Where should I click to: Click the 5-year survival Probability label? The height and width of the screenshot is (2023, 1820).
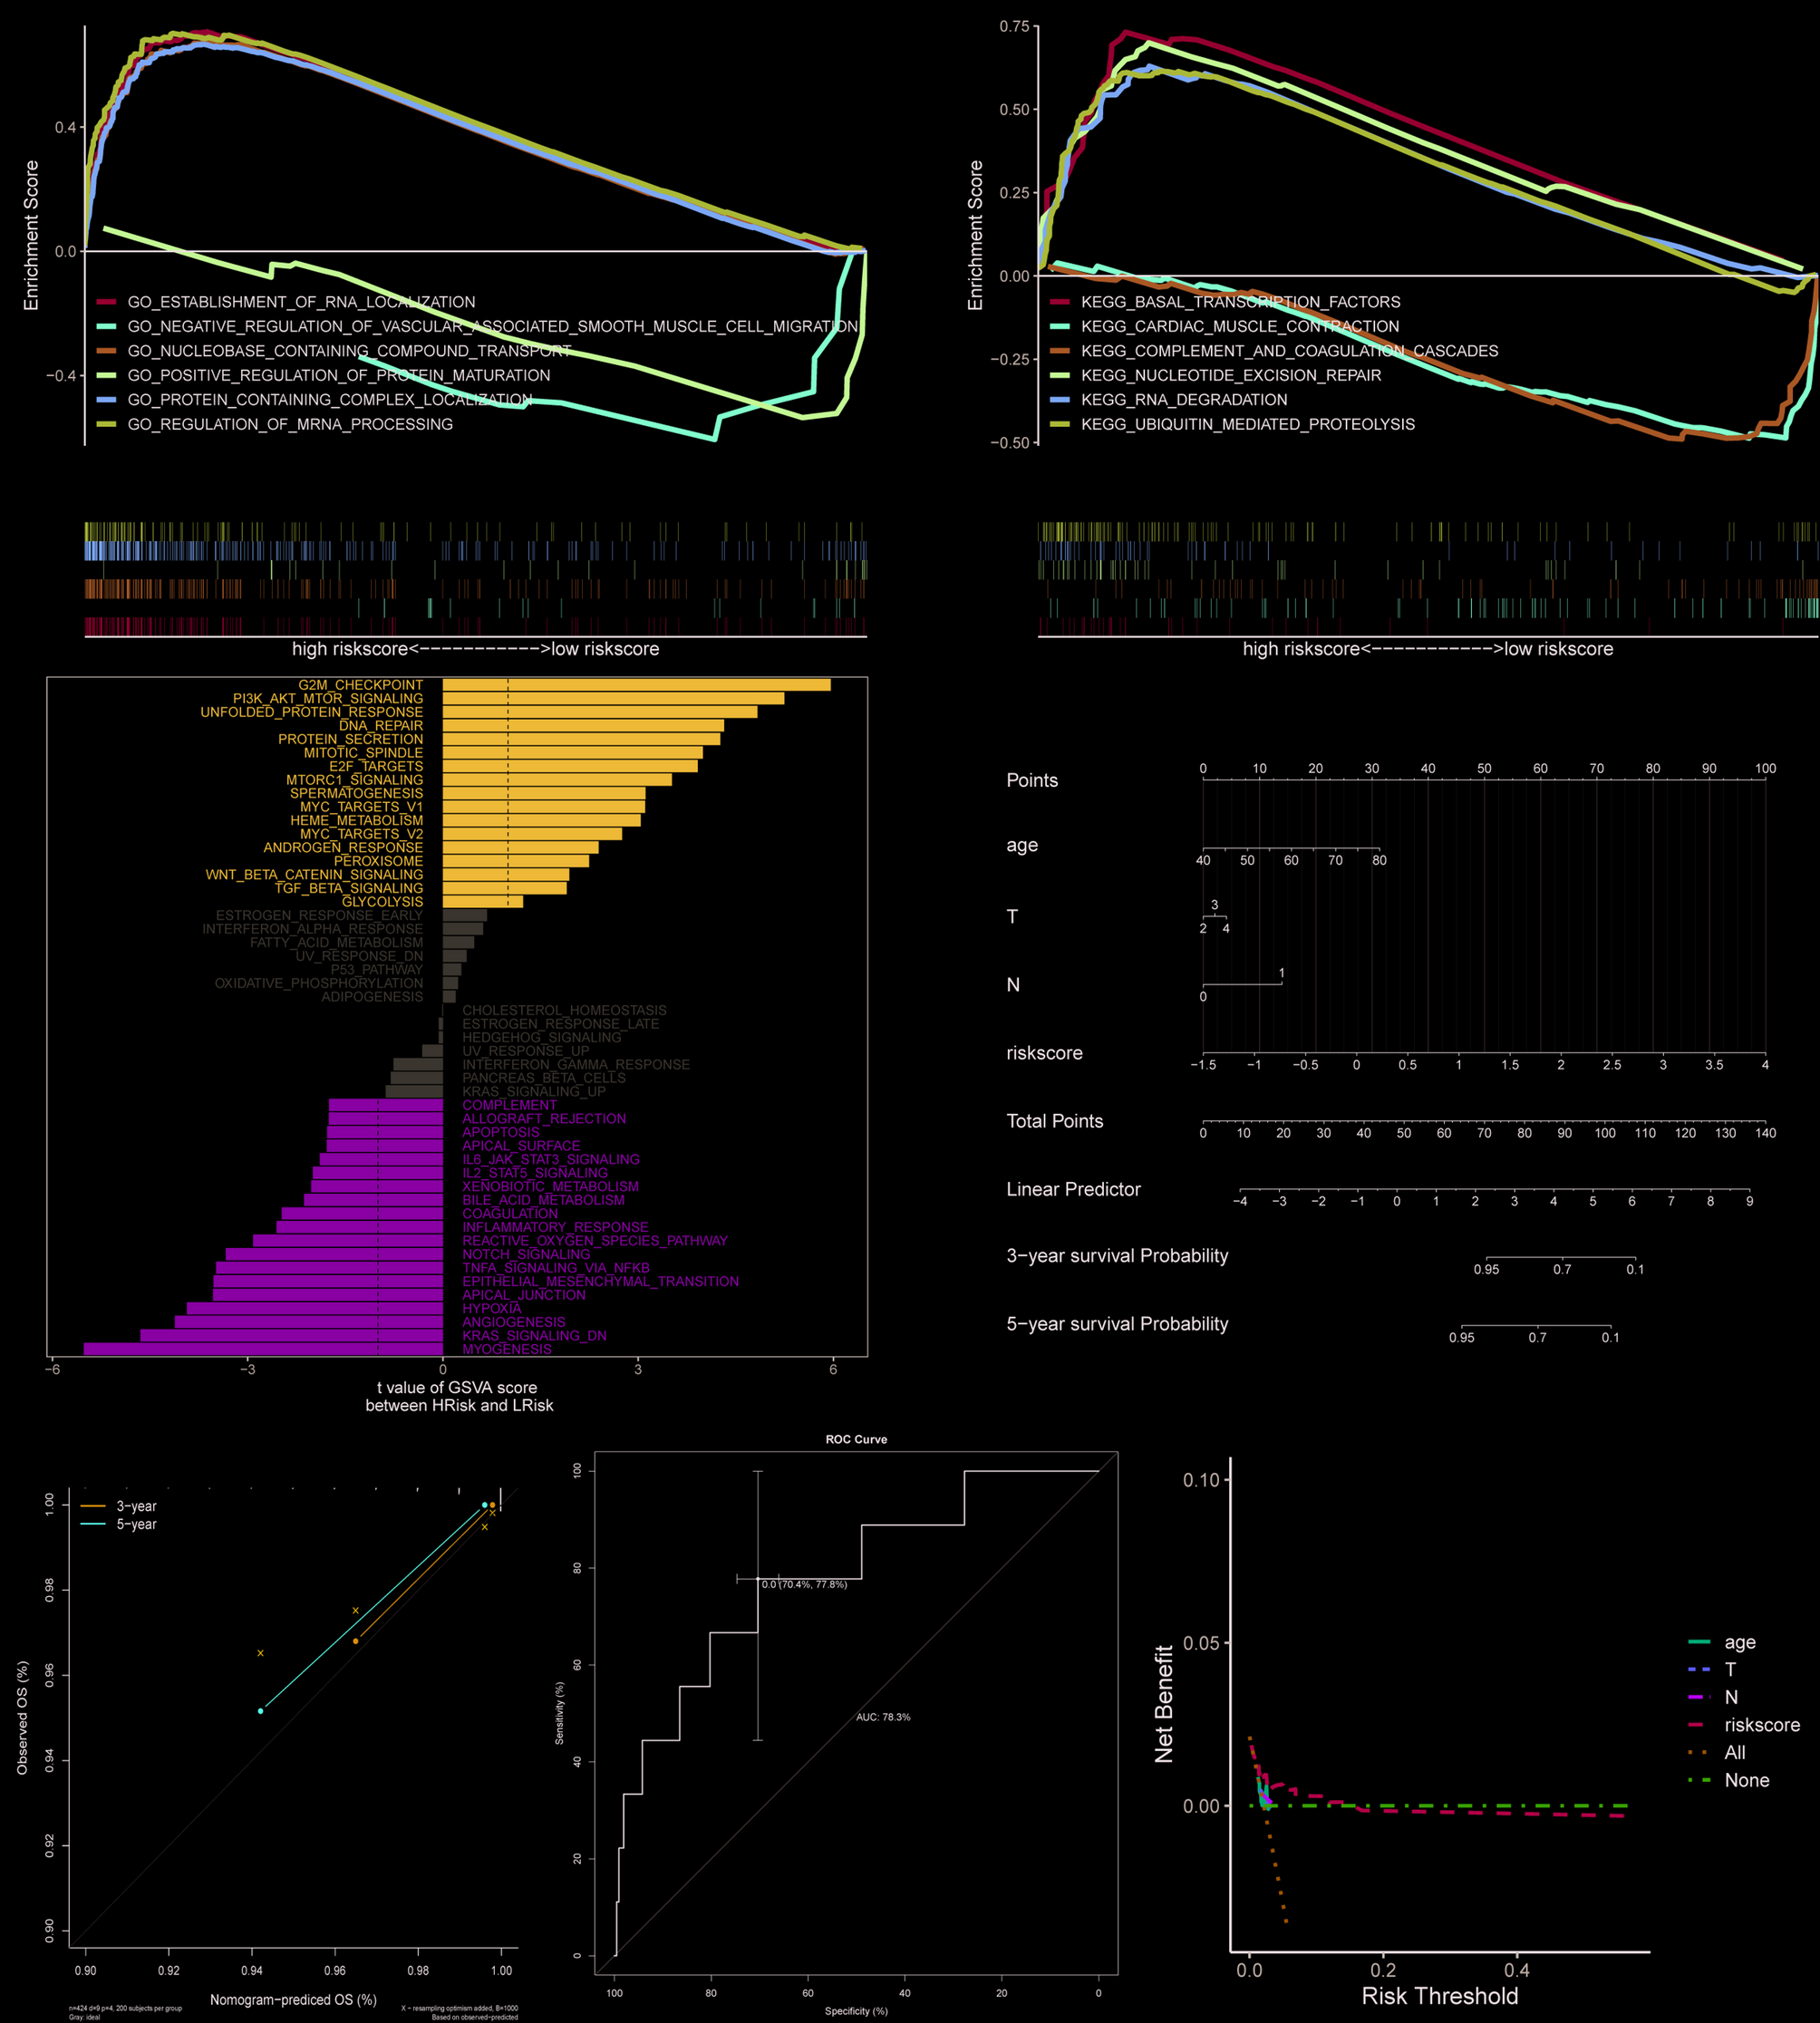tap(1117, 1324)
